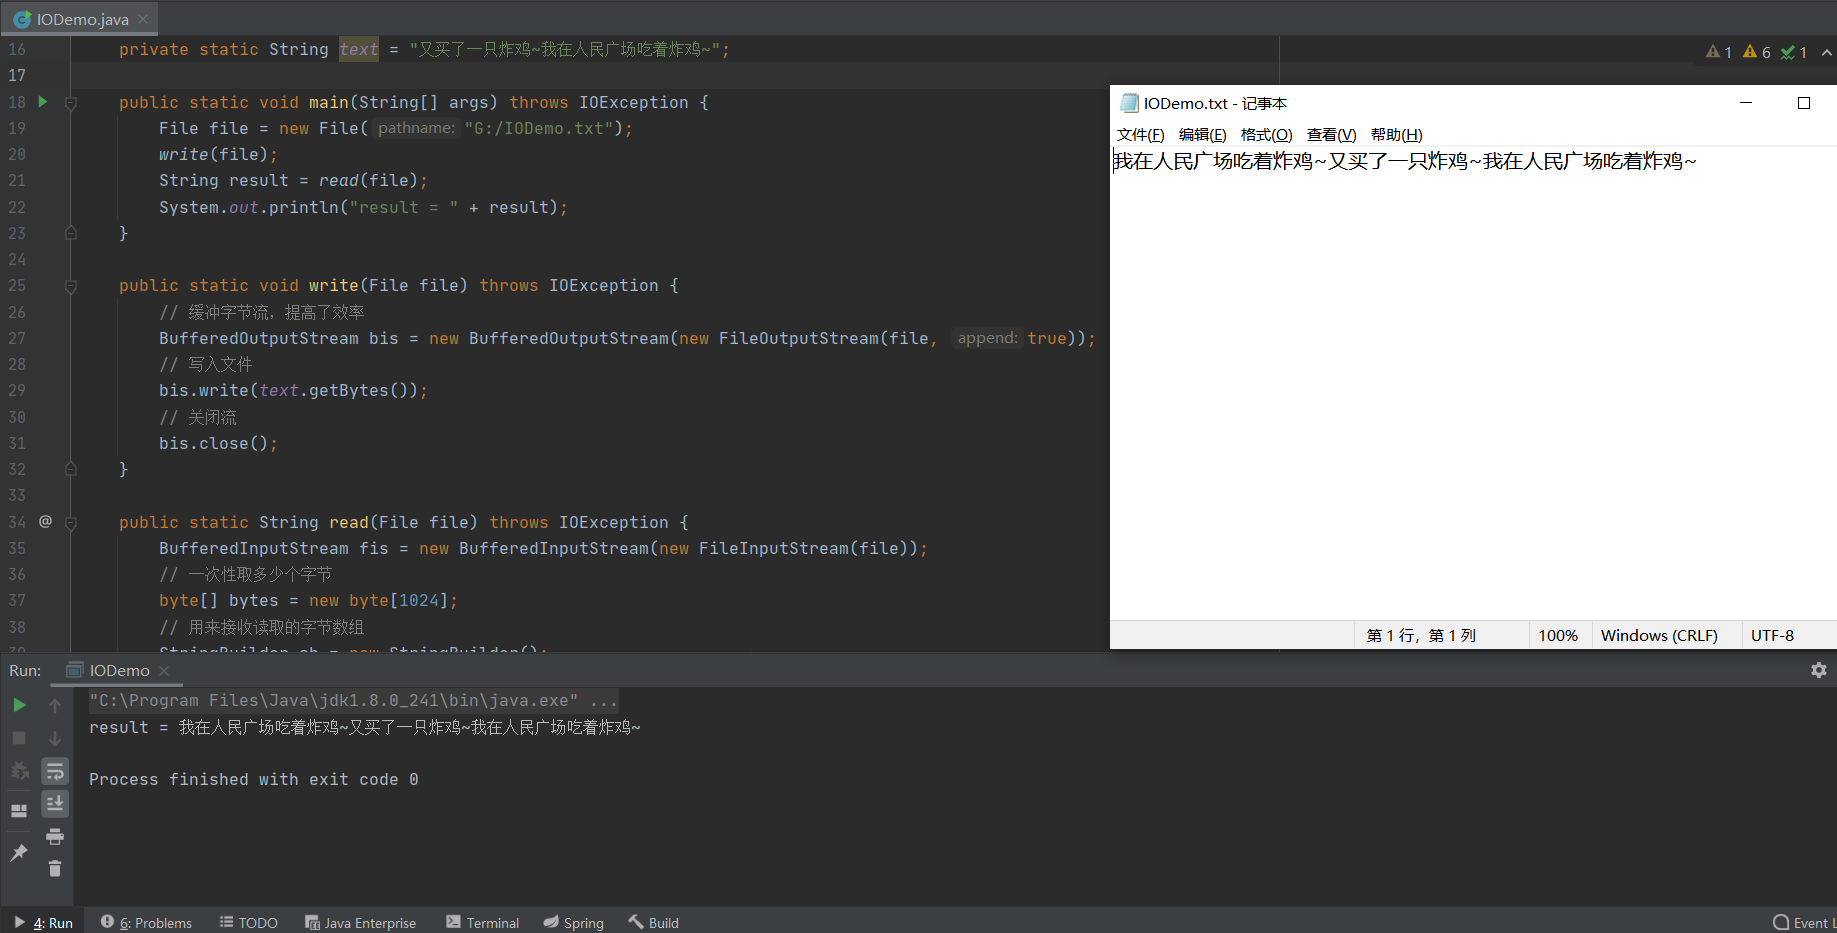
Task: Click the 'append:' parameter hint on line 27
Action: 987,338
